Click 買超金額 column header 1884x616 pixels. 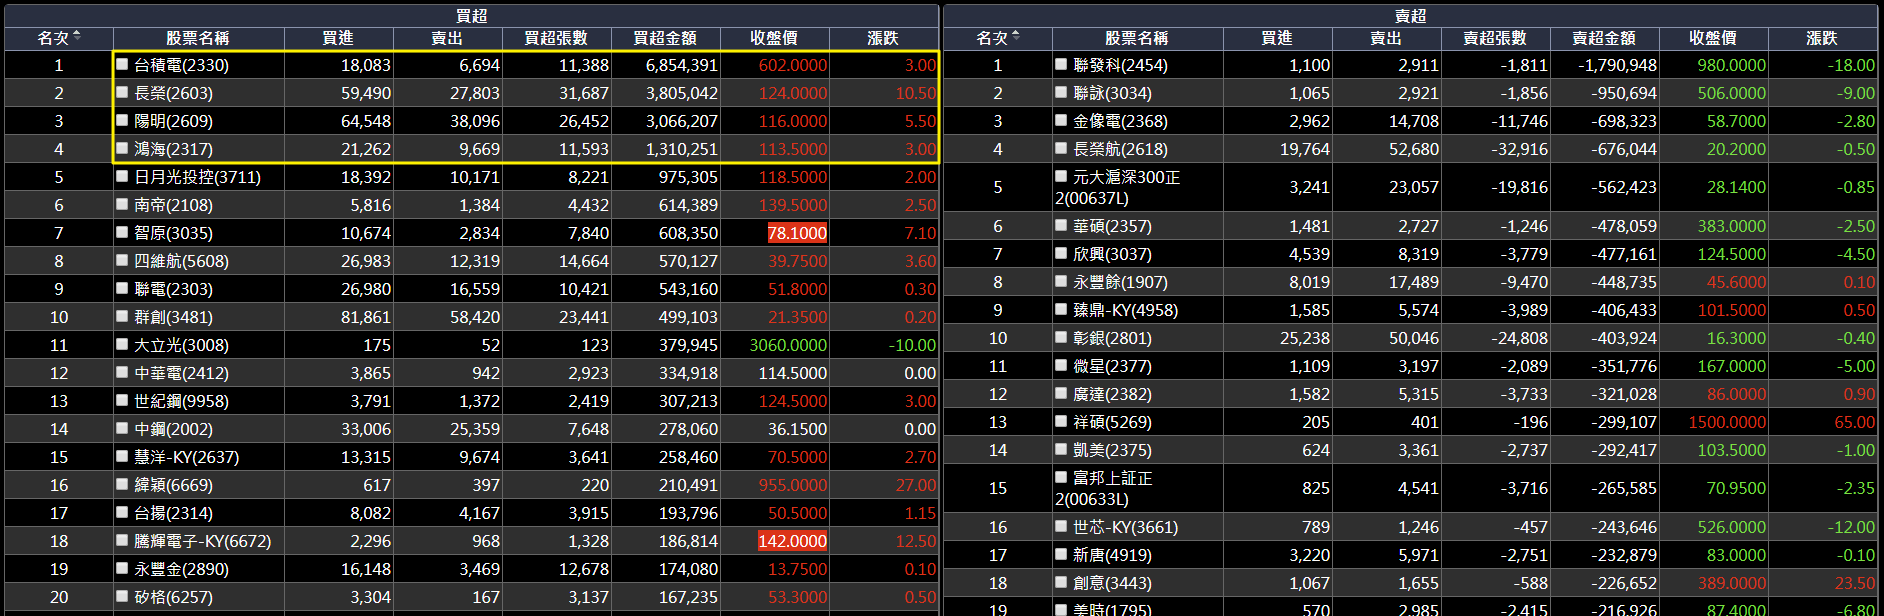tap(665, 38)
